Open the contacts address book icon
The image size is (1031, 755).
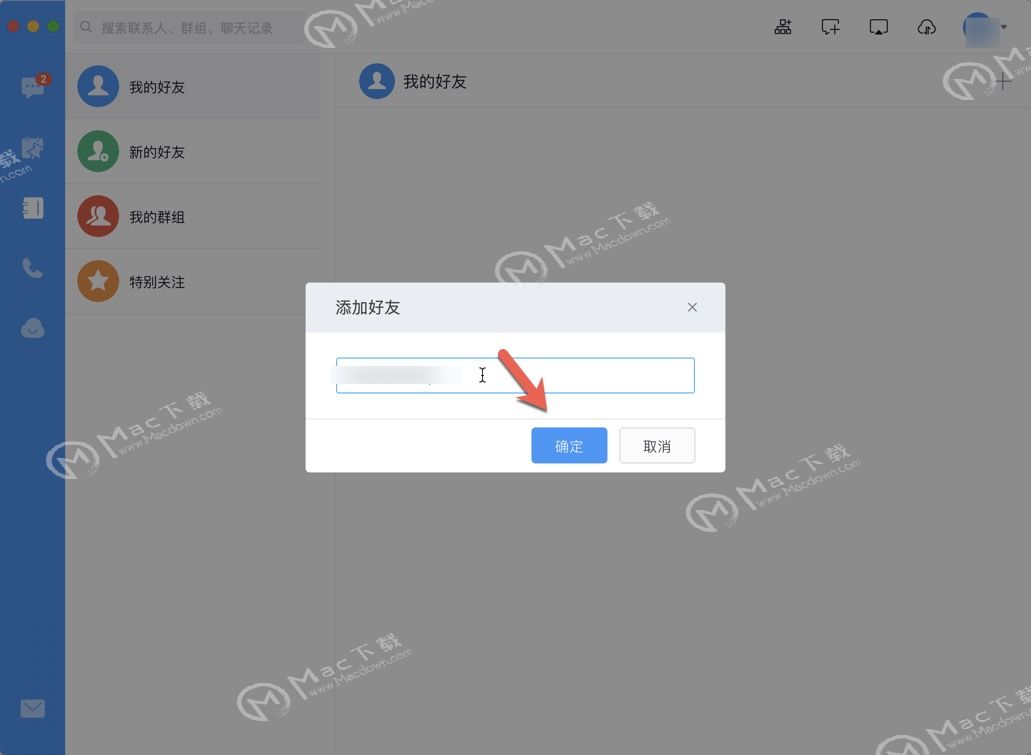(32, 208)
